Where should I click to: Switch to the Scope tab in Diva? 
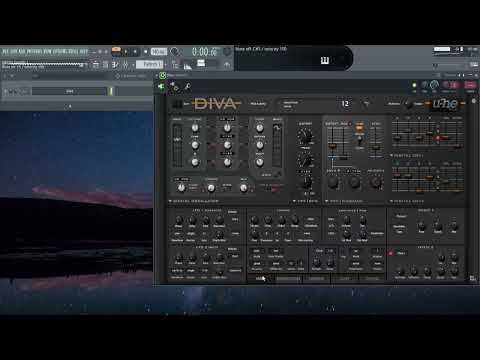pos(345,278)
